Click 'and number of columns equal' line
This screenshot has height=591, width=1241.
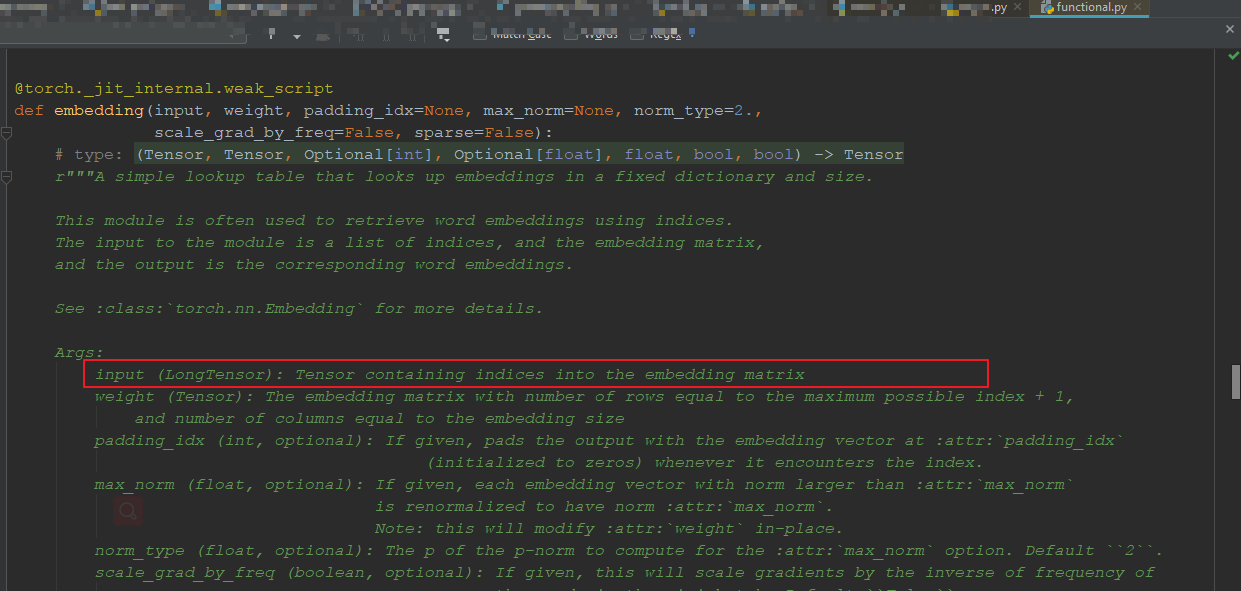pyautogui.click(x=379, y=419)
